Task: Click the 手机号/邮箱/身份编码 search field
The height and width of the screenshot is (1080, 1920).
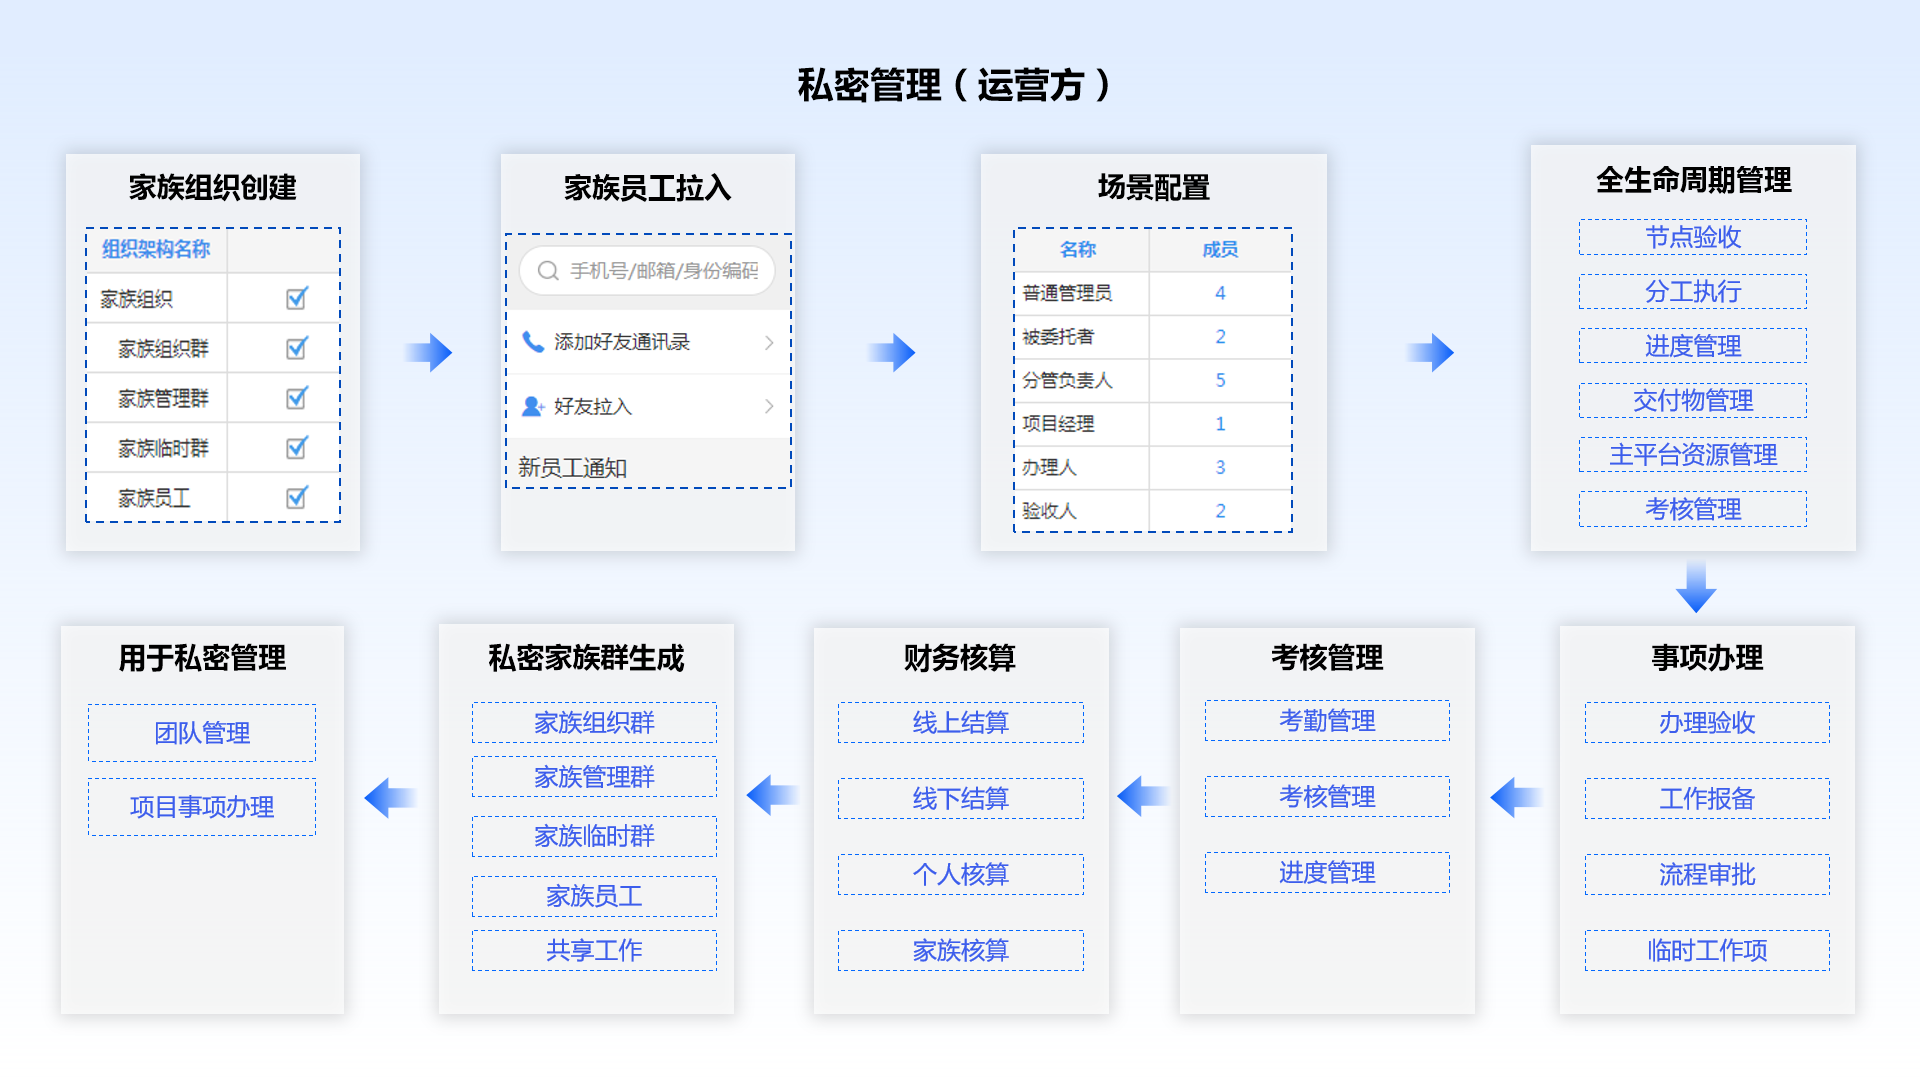Action: coord(663,271)
